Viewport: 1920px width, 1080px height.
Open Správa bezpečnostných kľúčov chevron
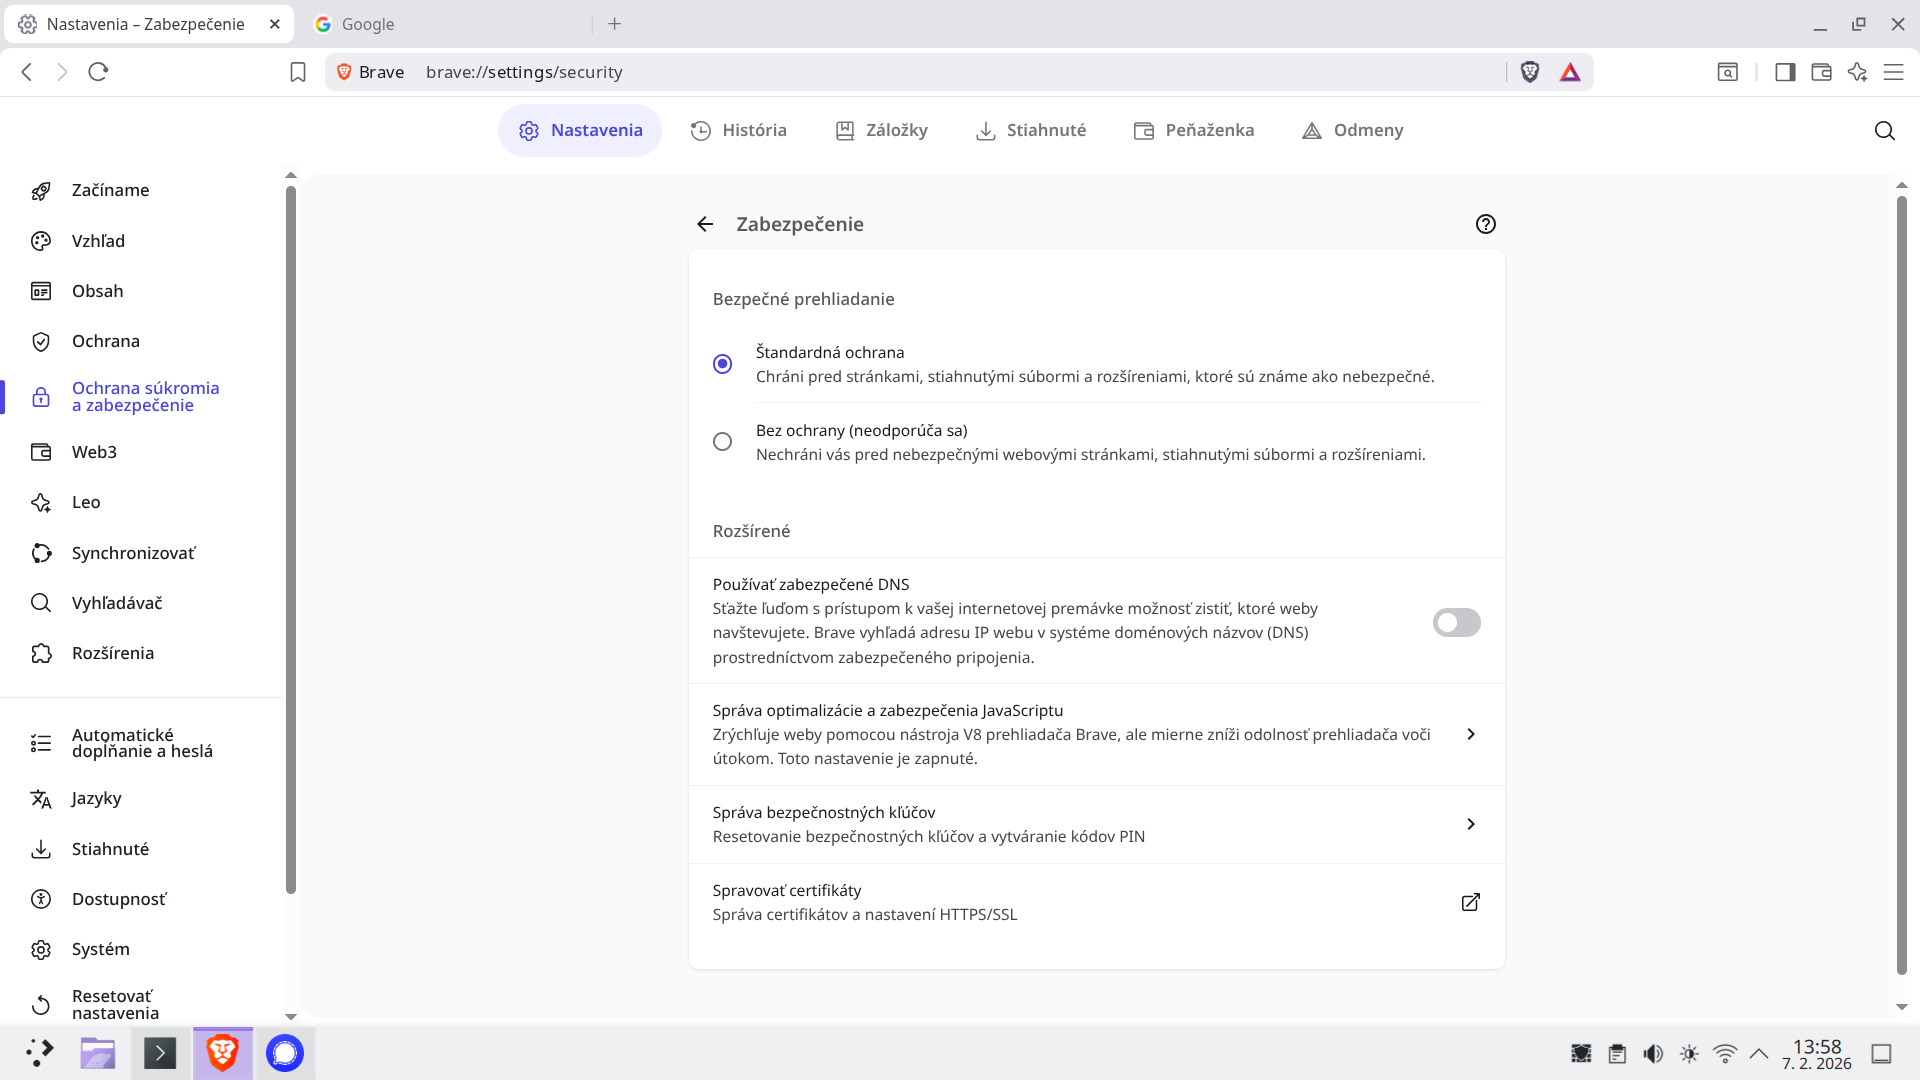coord(1470,824)
